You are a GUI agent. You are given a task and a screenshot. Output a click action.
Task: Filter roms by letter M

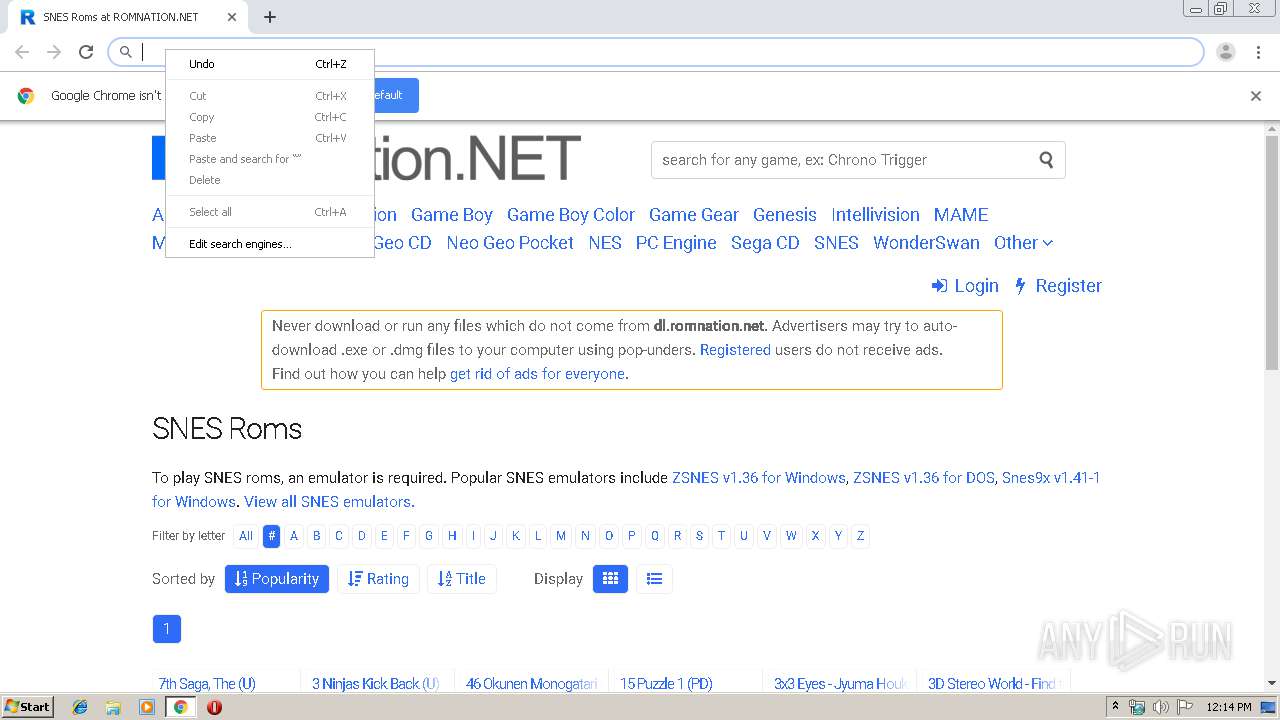pyautogui.click(x=561, y=536)
